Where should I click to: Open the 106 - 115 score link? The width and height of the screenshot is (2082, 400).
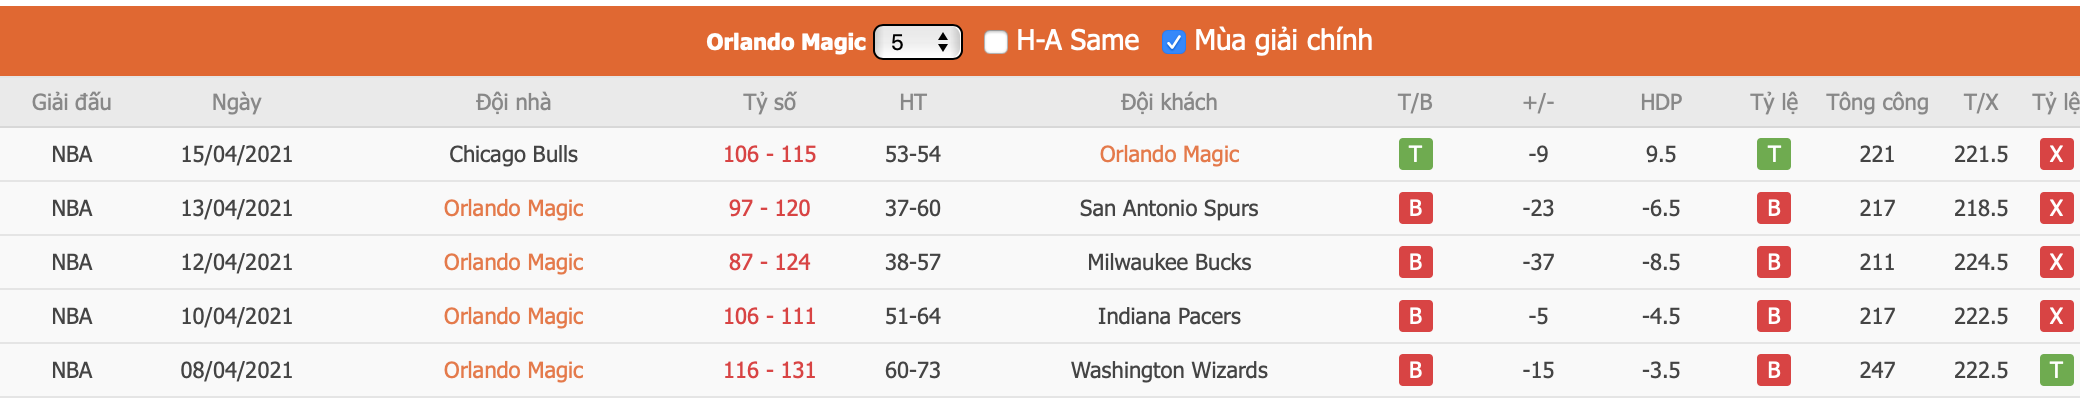[x=769, y=154]
